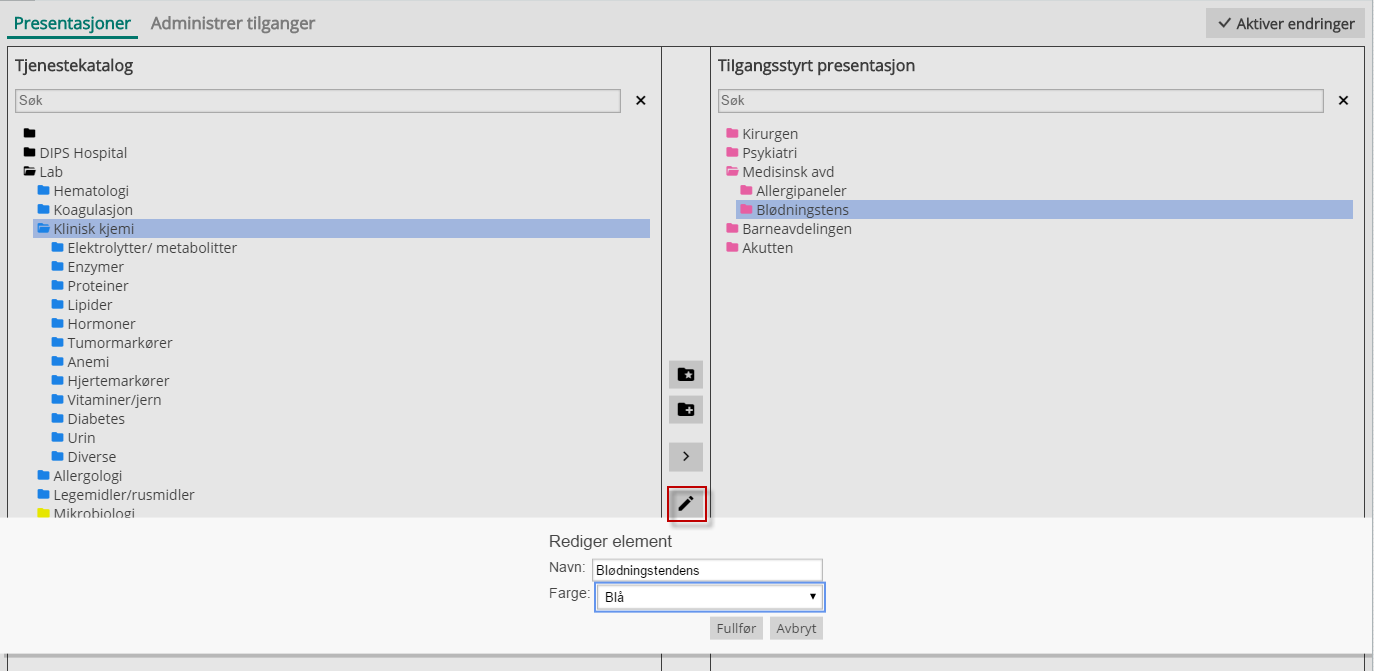
Task: Select the pink Kirurgen folder
Action: point(769,134)
